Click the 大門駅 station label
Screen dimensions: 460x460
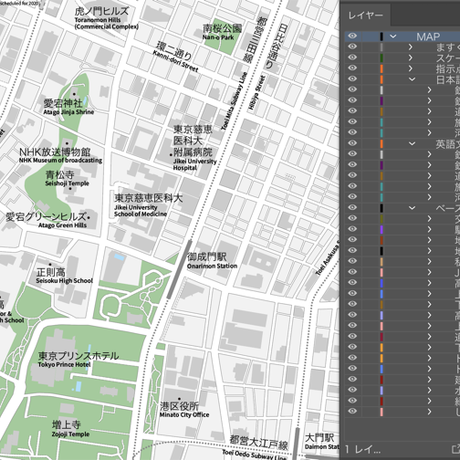pos(319,438)
